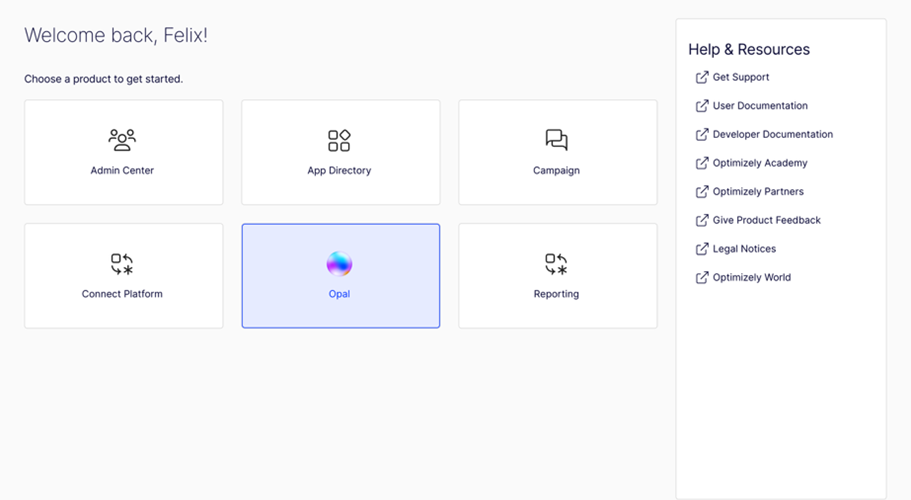Click the Get Support text link
Image resolution: width=911 pixels, height=500 pixels.
pyautogui.click(x=740, y=77)
